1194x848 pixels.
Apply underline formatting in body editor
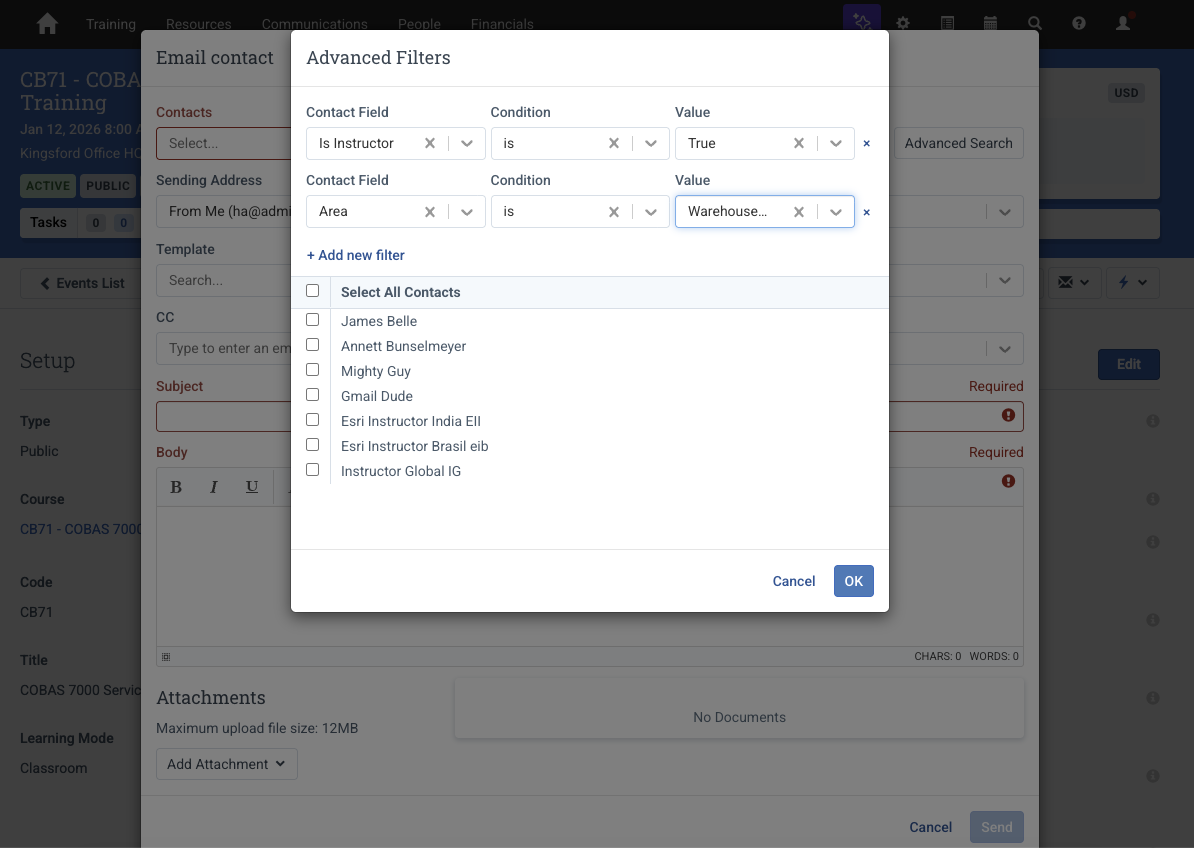[x=252, y=487]
